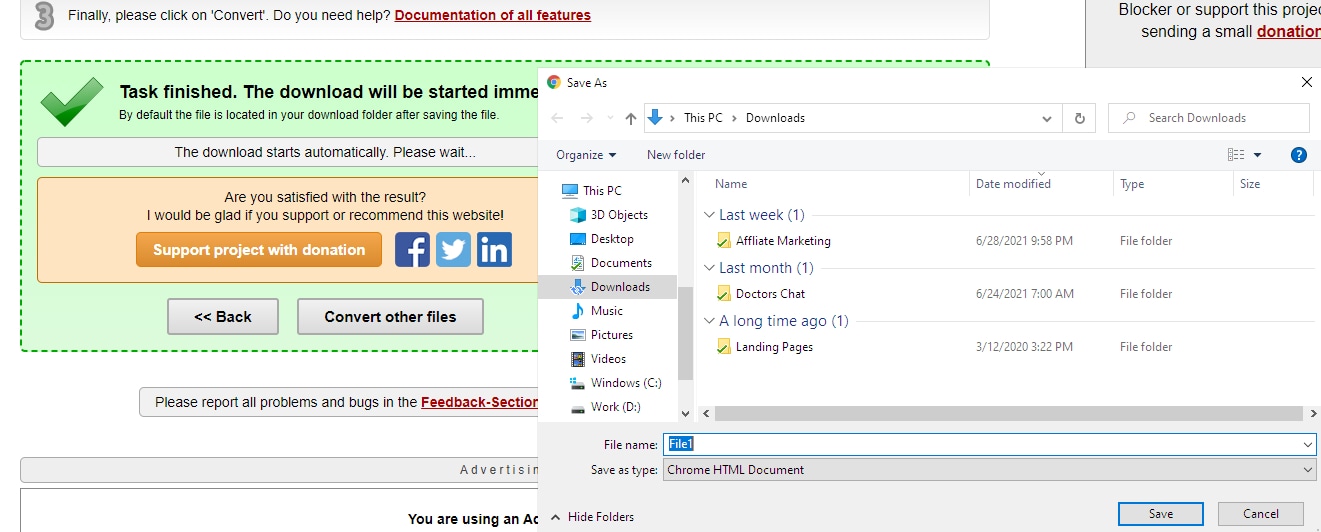The width and height of the screenshot is (1321, 532).
Task: Select 3D Objects in the navigation pane
Action: coord(618,215)
